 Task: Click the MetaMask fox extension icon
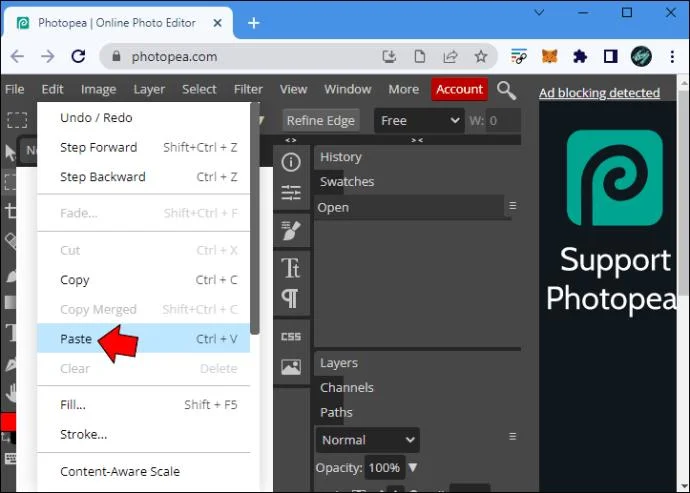point(549,56)
